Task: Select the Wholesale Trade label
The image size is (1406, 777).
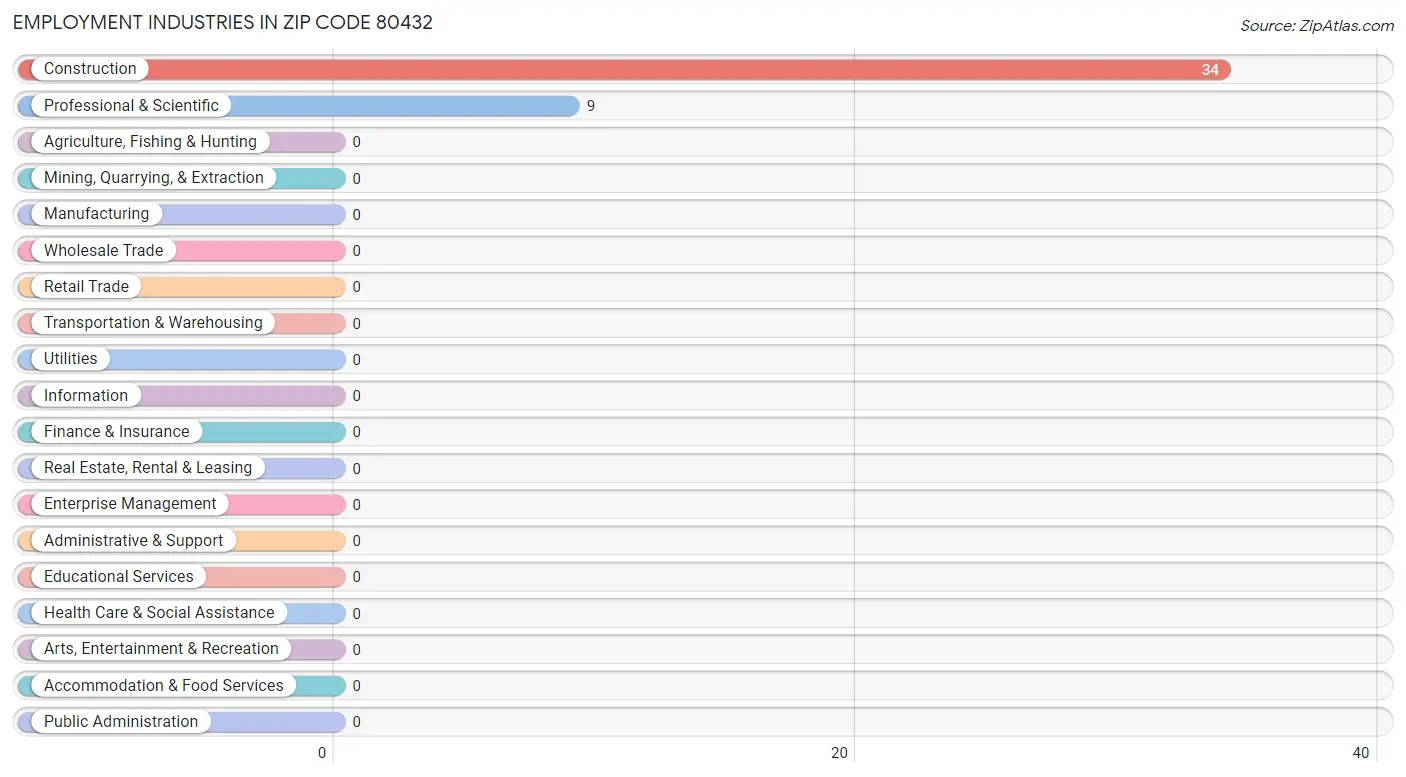Action: point(103,250)
